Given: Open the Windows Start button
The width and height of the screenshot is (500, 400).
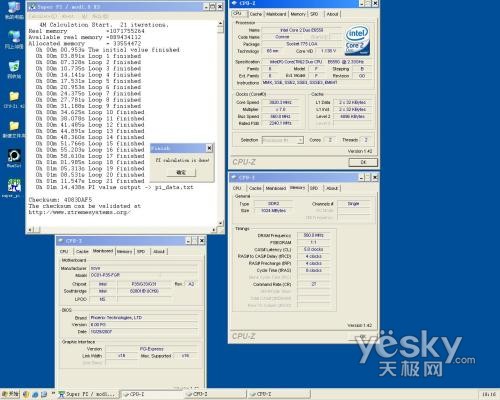Looking at the screenshot, I should click(x=10, y=394).
